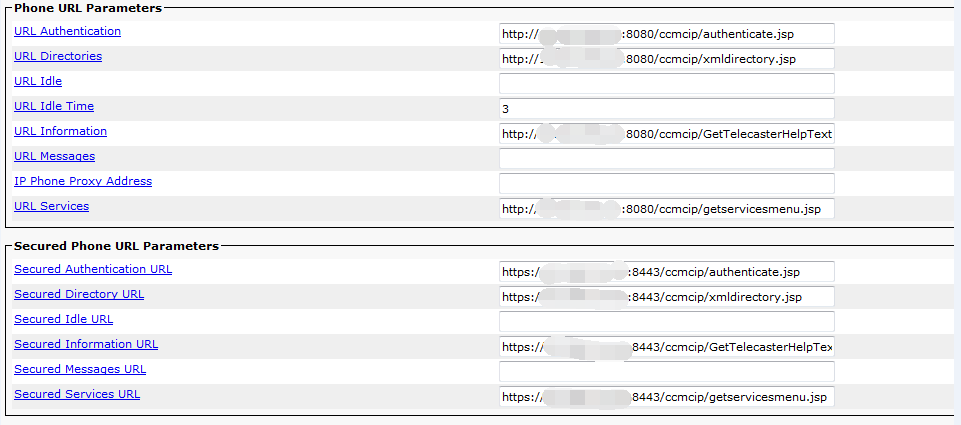This screenshot has width=961, height=425.
Task: Open the Secured Messages URL link
Action: pos(80,370)
